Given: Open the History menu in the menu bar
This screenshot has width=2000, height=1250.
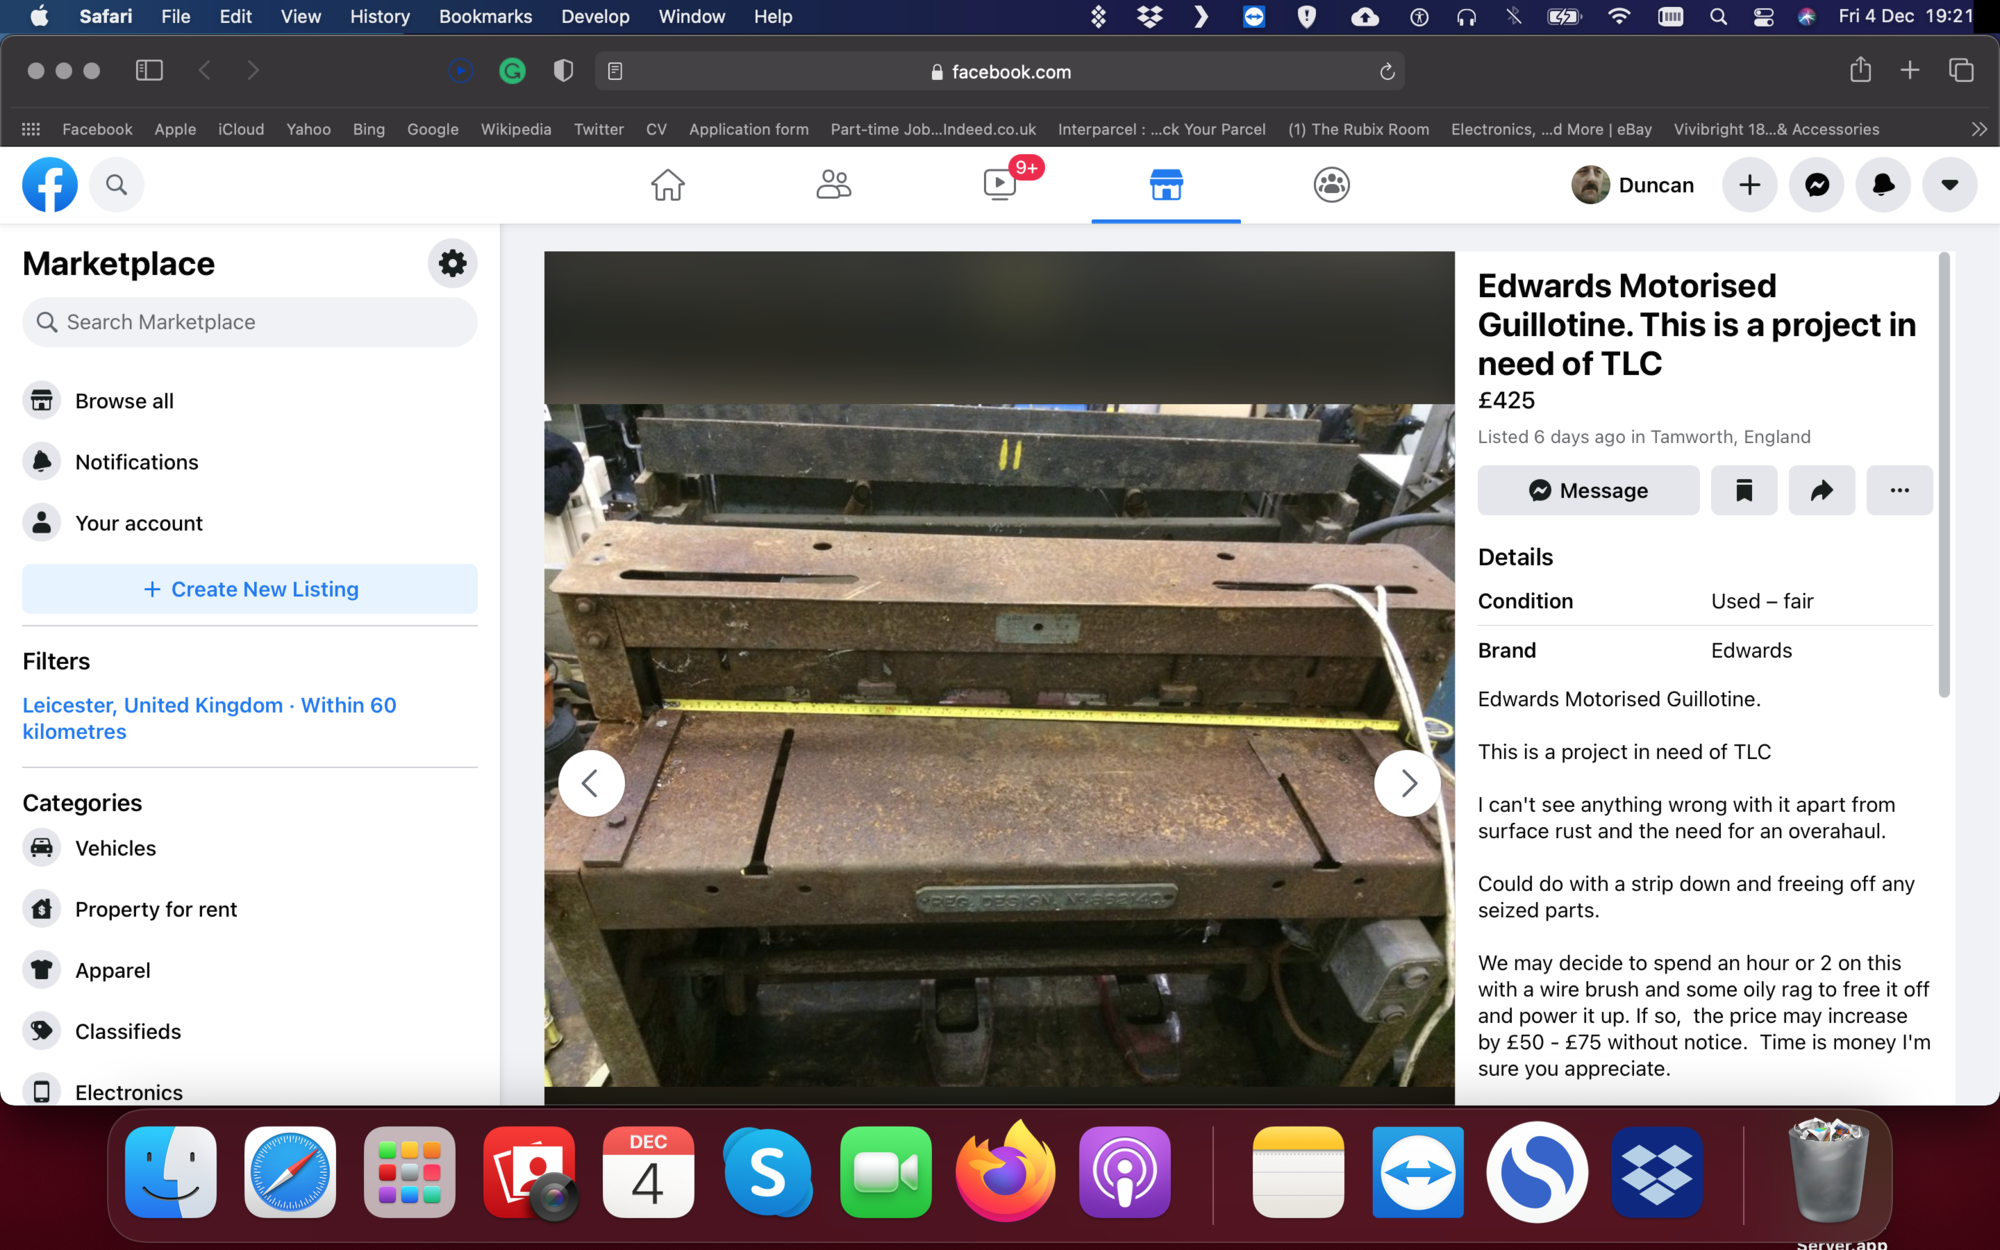Looking at the screenshot, I should [379, 16].
